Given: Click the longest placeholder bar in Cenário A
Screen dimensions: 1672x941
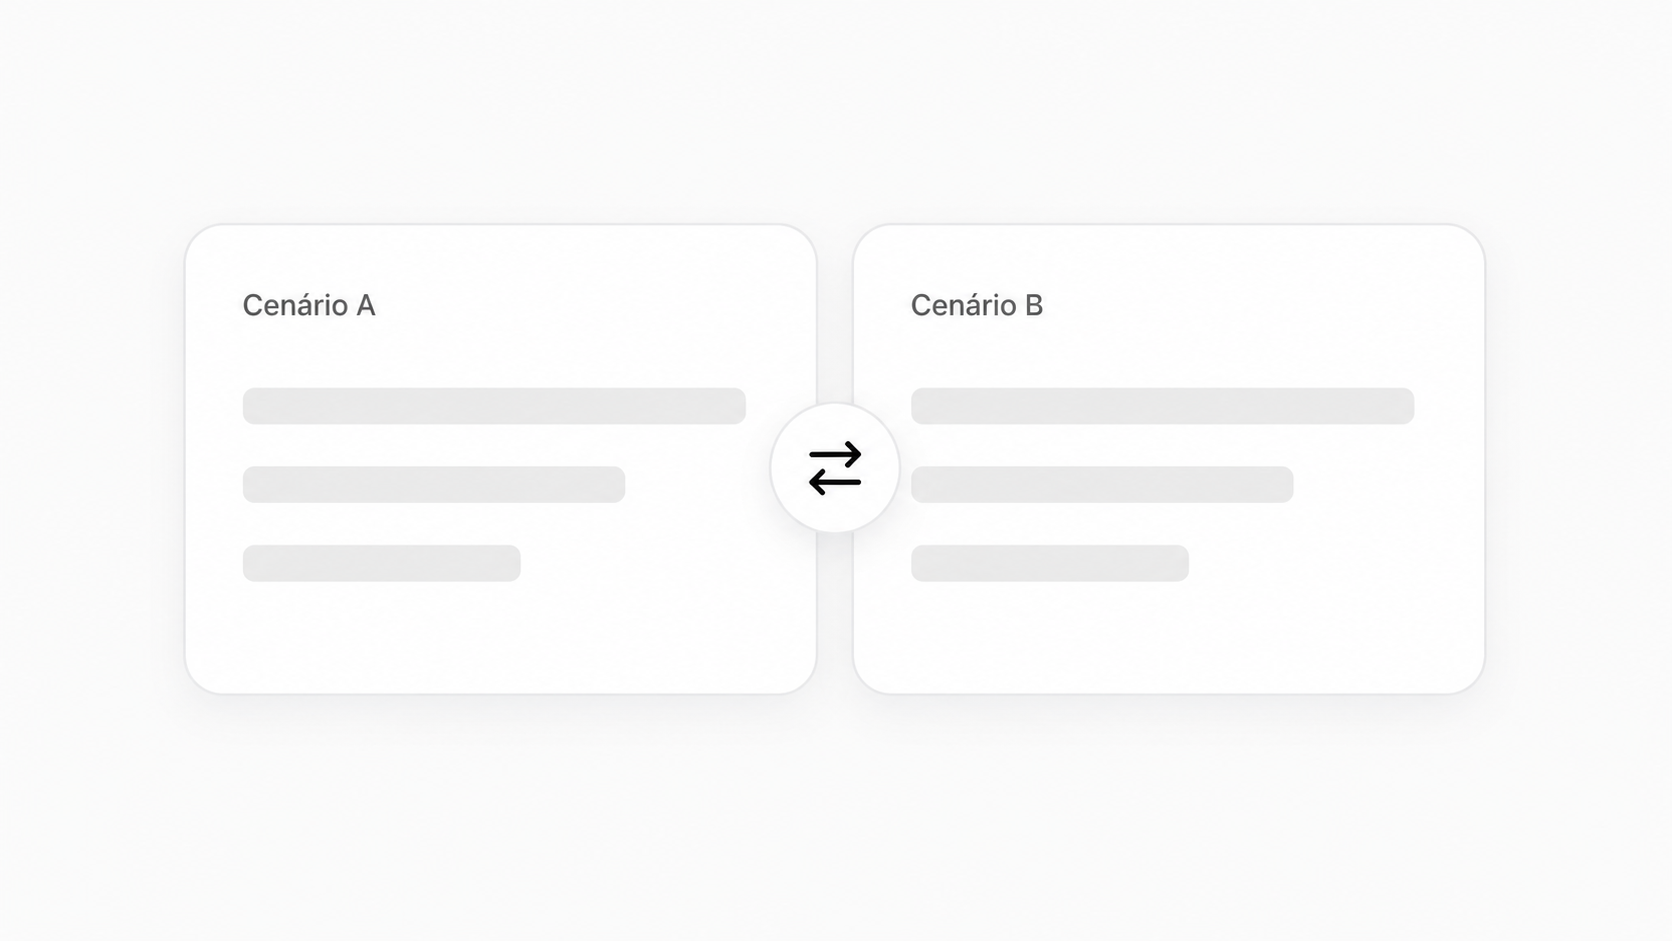Looking at the screenshot, I should point(494,406).
